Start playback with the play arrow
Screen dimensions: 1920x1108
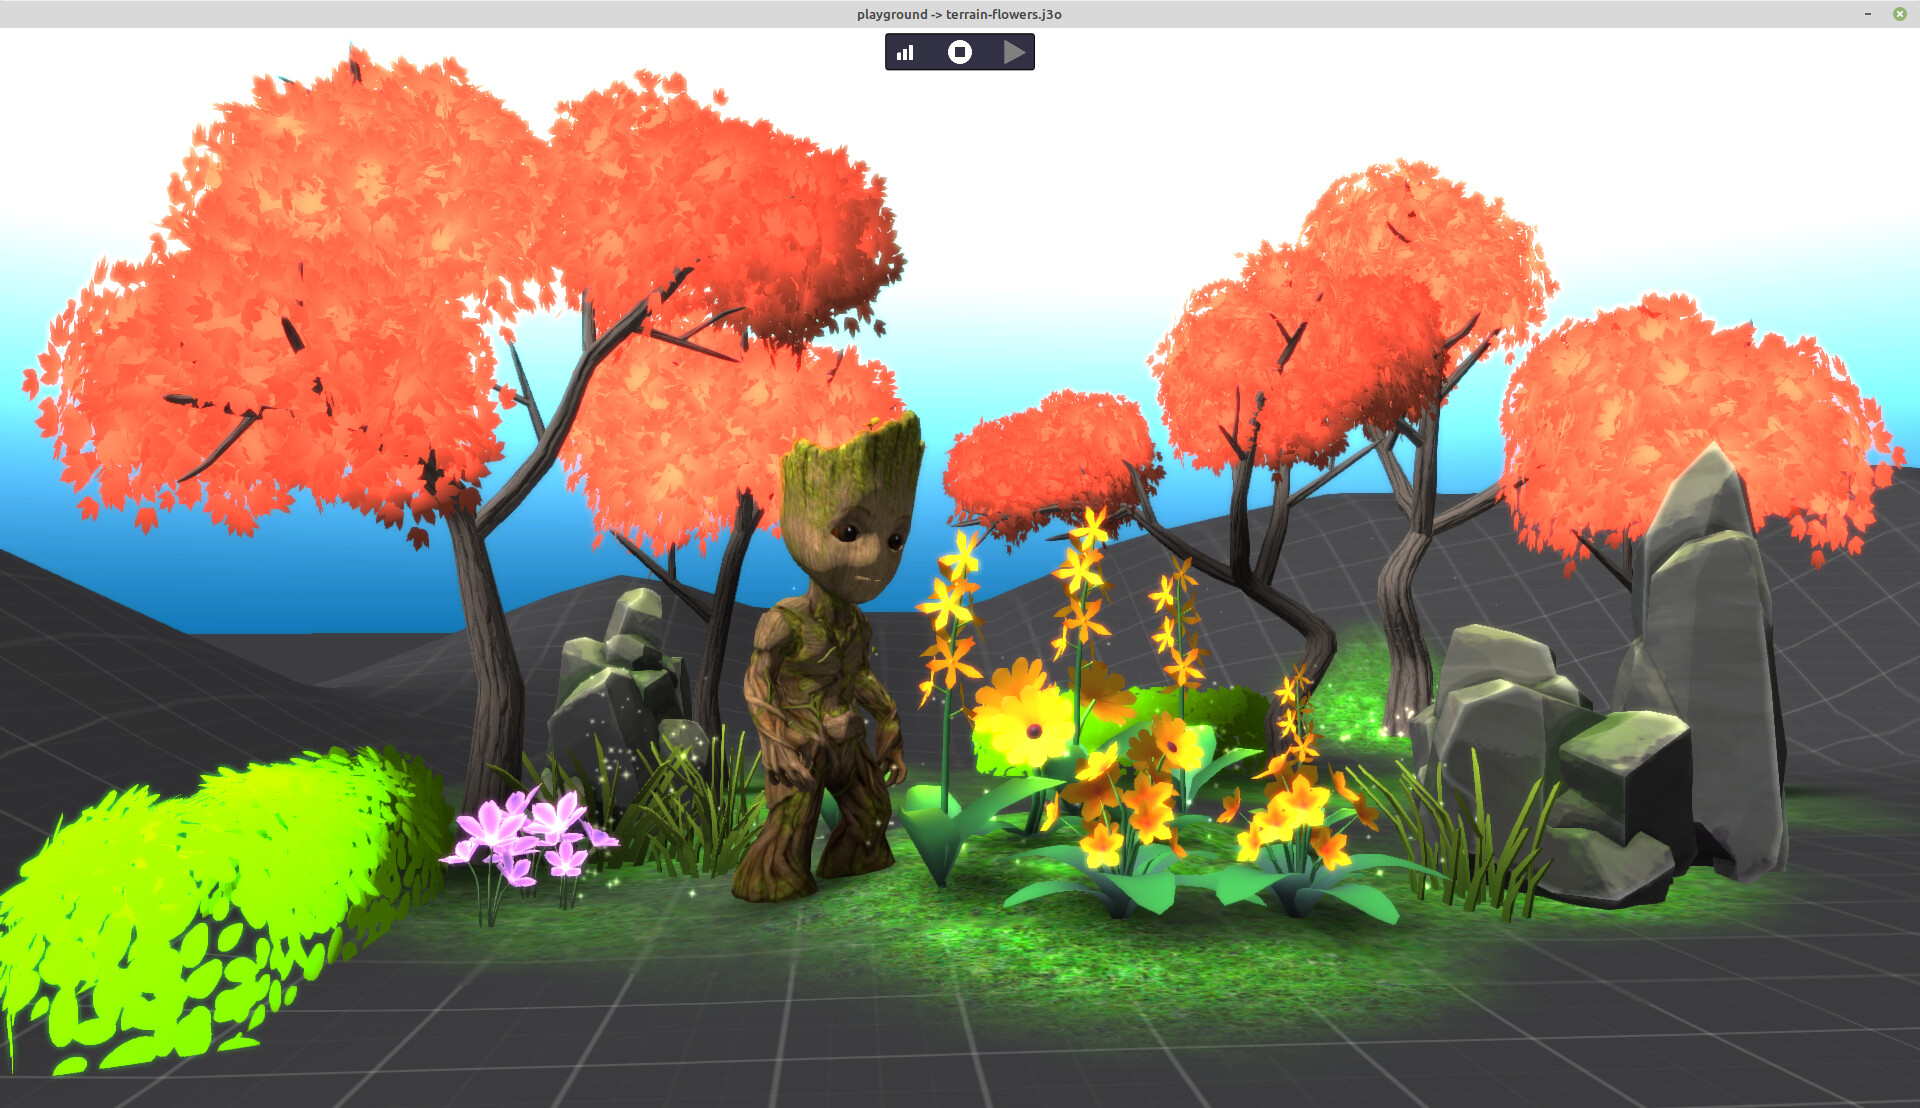(x=1014, y=52)
